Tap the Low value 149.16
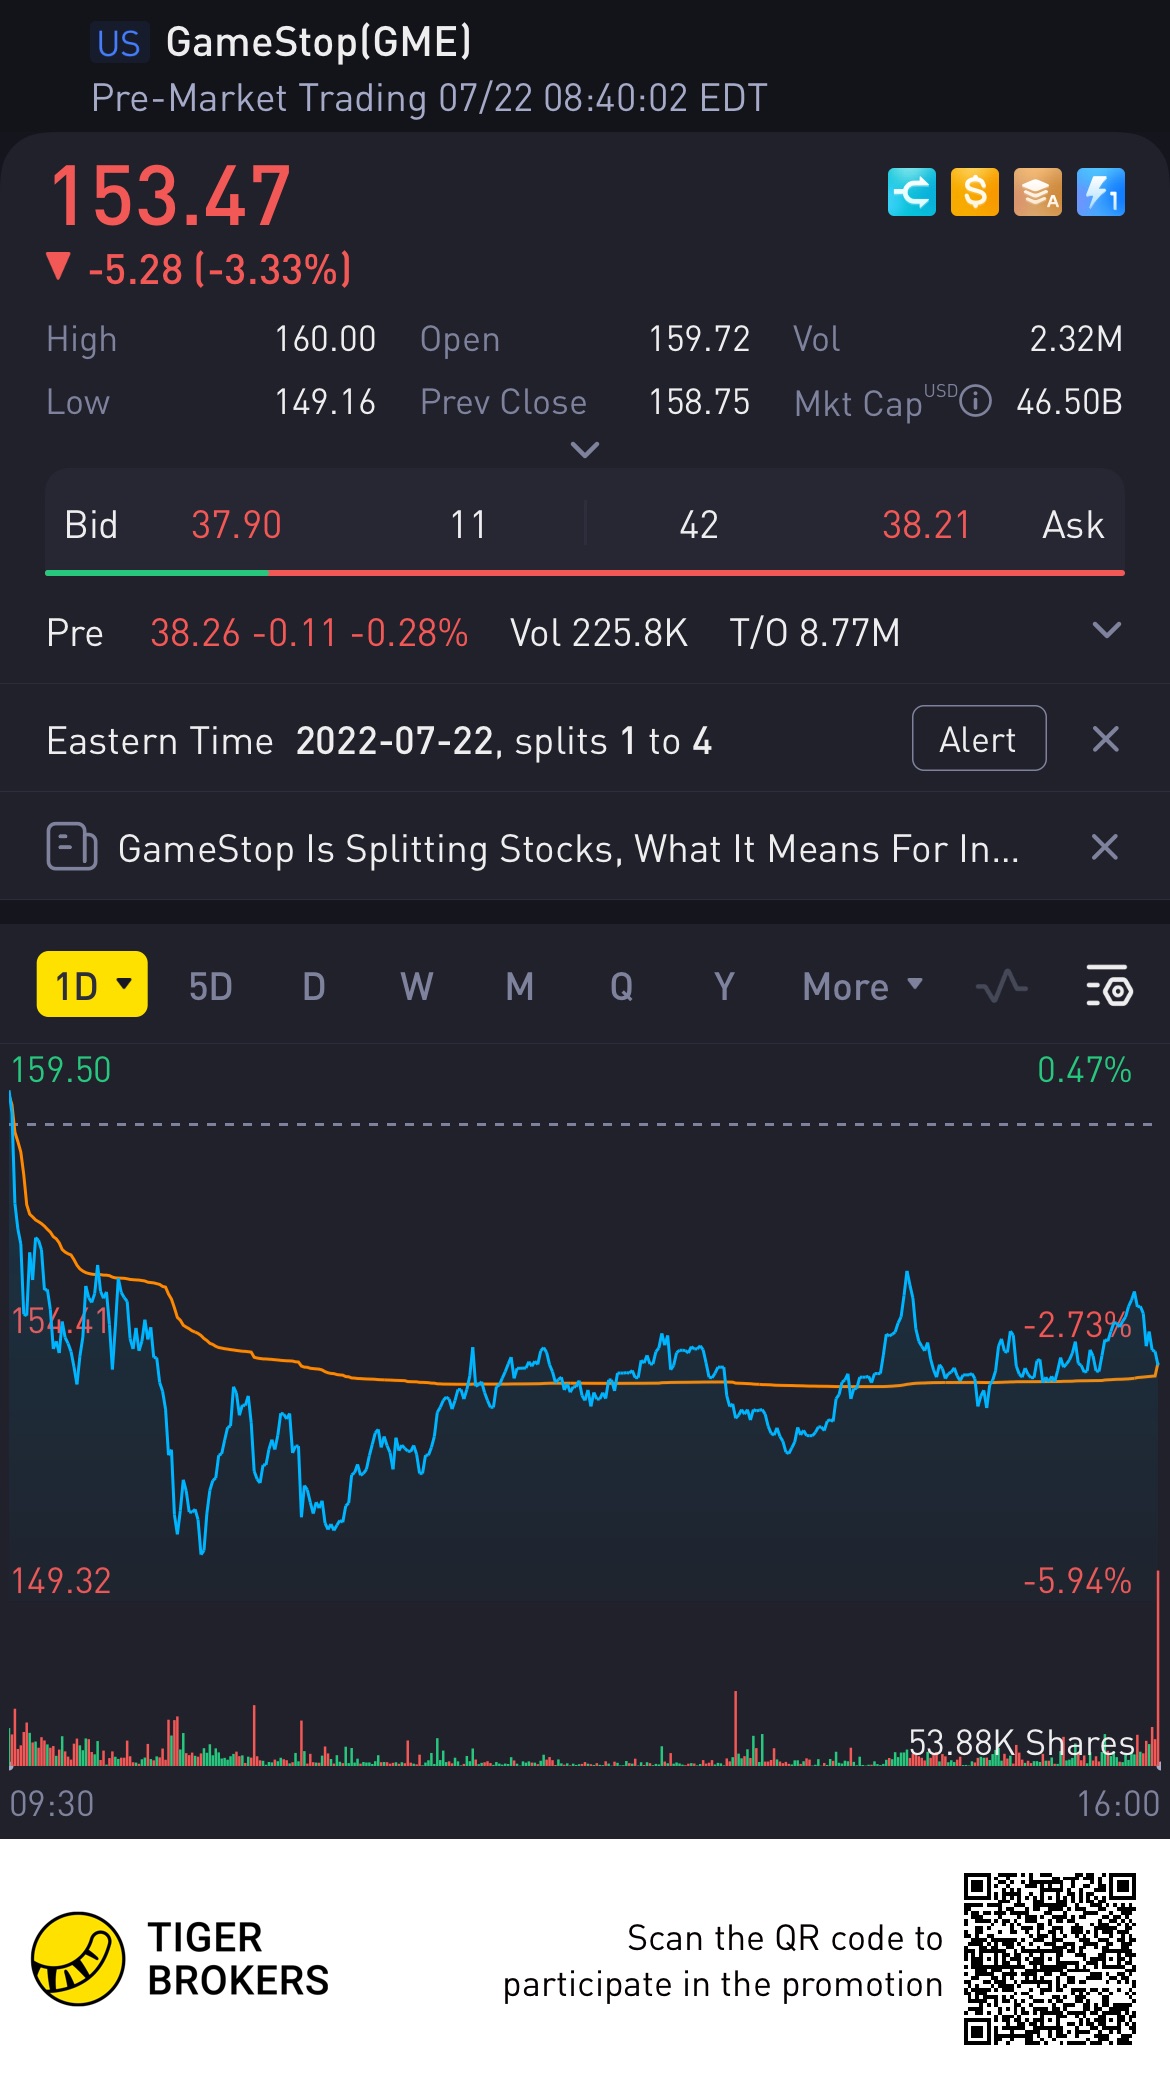Image resolution: width=1170 pixels, height=2079 pixels. coord(325,402)
